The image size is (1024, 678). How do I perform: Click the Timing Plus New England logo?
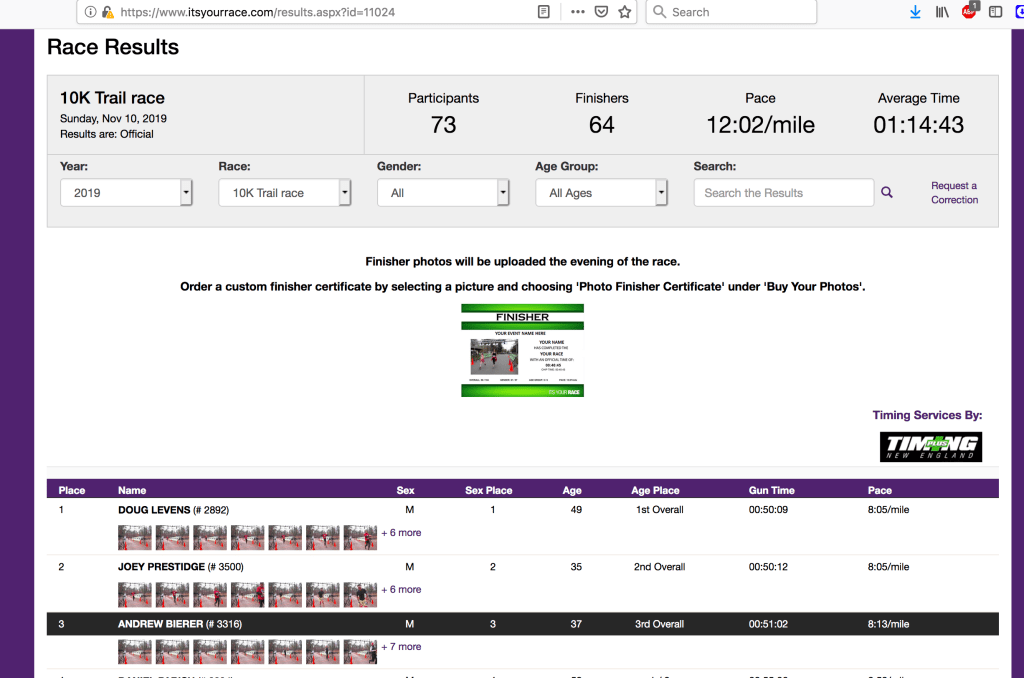[x=930, y=447]
